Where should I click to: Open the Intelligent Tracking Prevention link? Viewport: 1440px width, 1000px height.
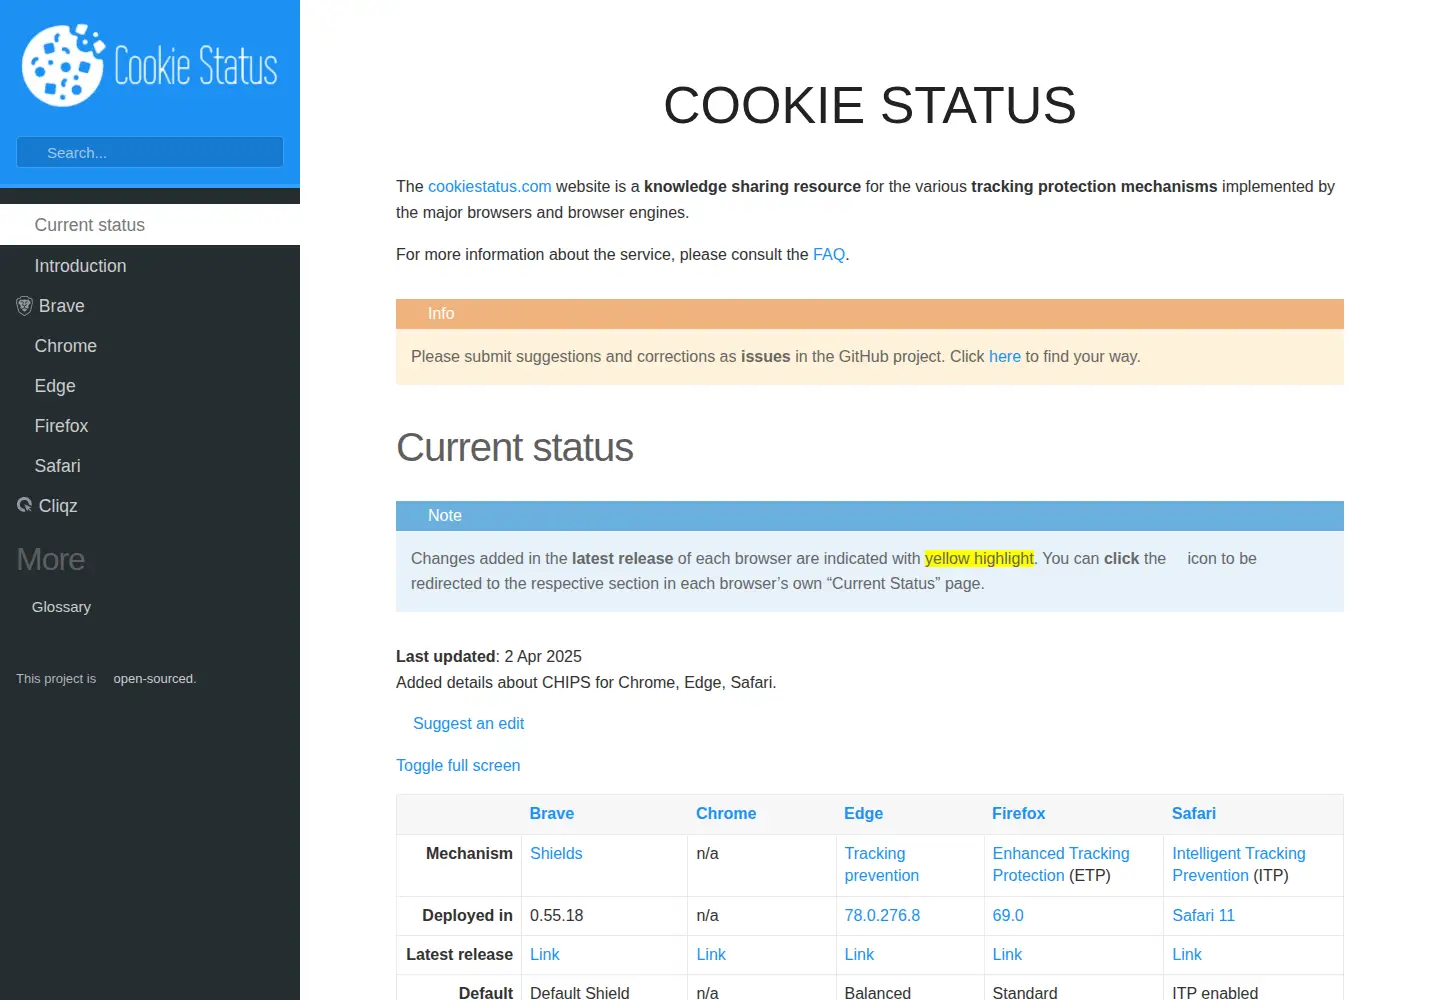pyautogui.click(x=1238, y=864)
